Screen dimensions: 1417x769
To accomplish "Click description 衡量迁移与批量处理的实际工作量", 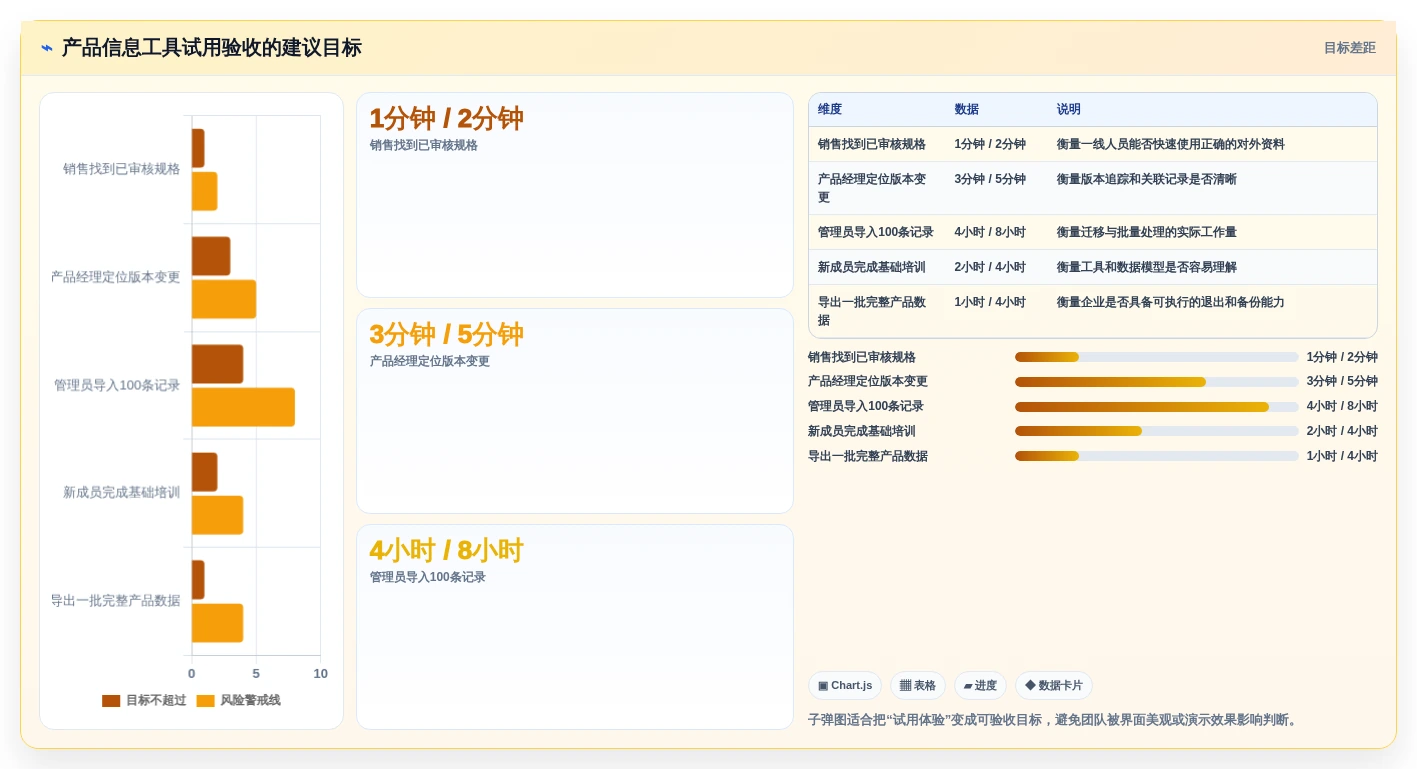I will (1147, 232).
